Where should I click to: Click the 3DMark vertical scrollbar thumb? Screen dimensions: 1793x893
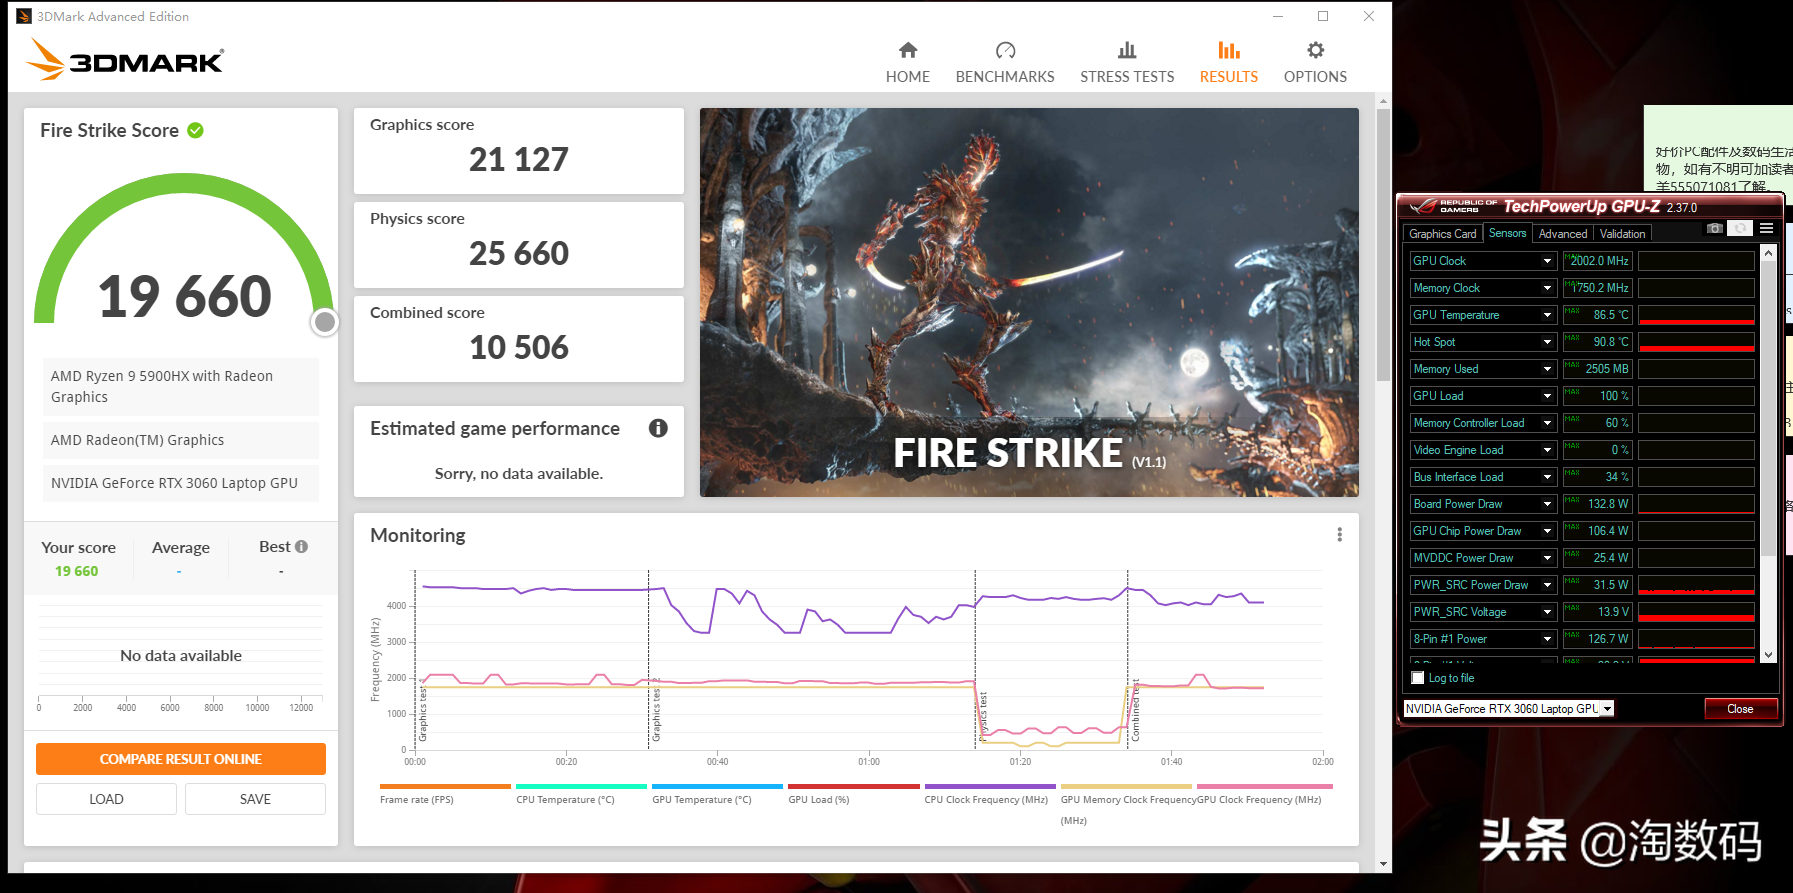[1383, 245]
